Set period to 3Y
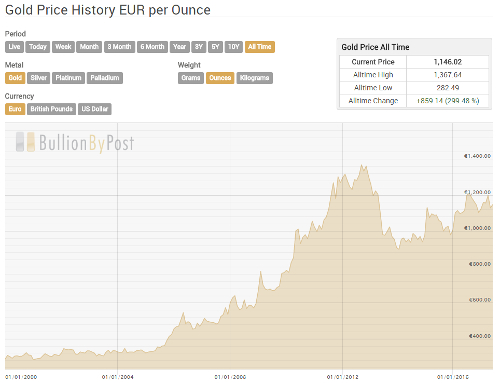 pyautogui.click(x=199, y=47)
